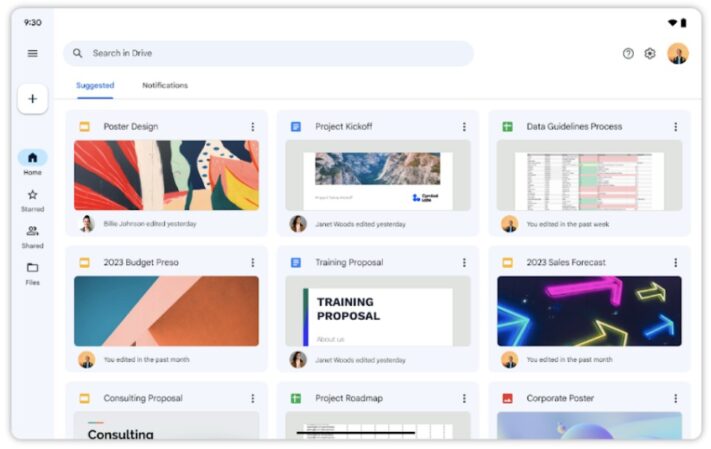
Task: Open the Data Guidelines Process thumbnail
Action: 589,175
